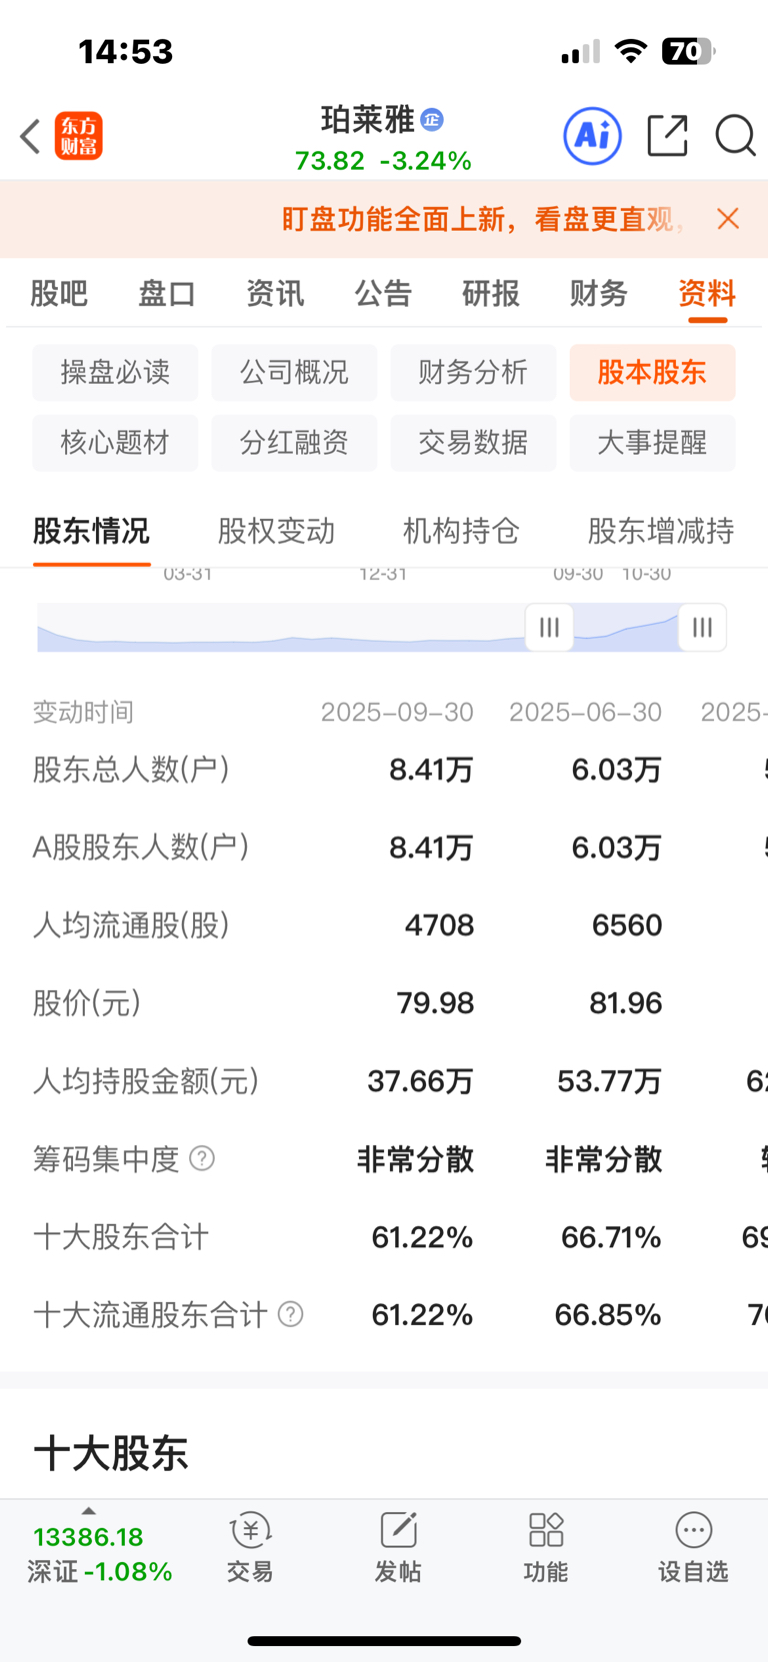Tap the 2025-06-30 column header
This screenshot has width=768, height=1663.
click(x=585, y=712)
